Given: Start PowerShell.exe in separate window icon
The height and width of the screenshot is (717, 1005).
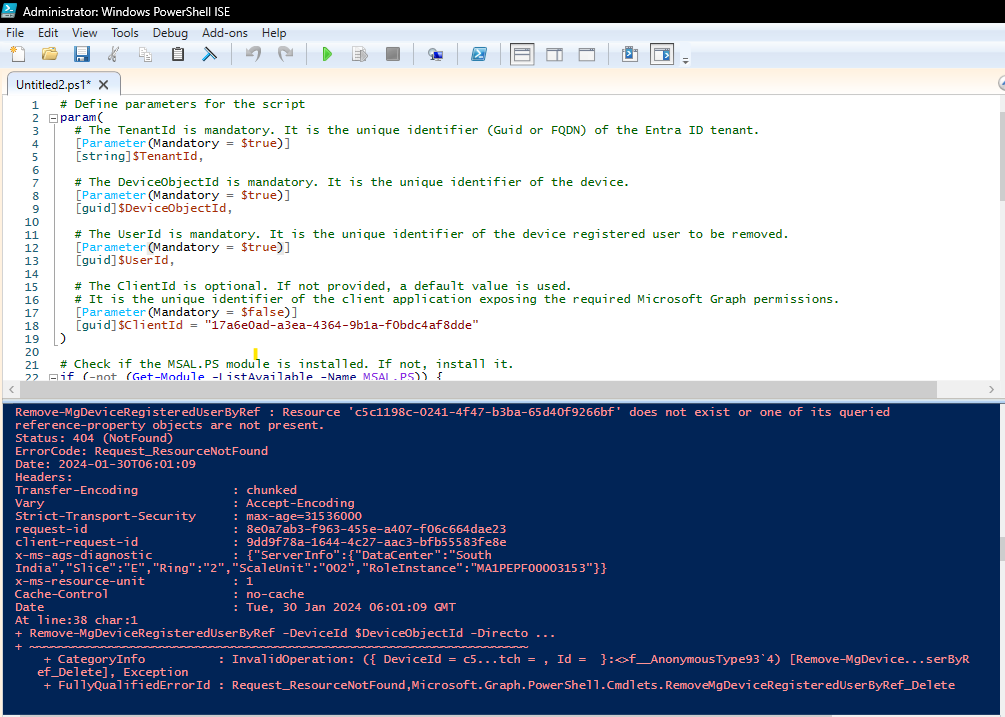Looking at the screenshot, I should (x=479, y=54).
